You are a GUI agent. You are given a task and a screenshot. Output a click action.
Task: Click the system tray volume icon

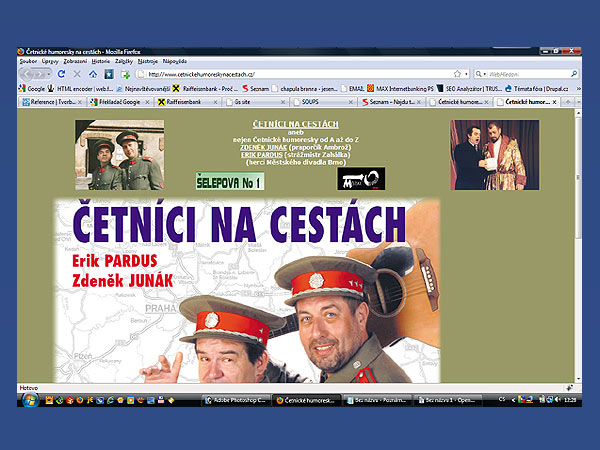click(557, 400)
